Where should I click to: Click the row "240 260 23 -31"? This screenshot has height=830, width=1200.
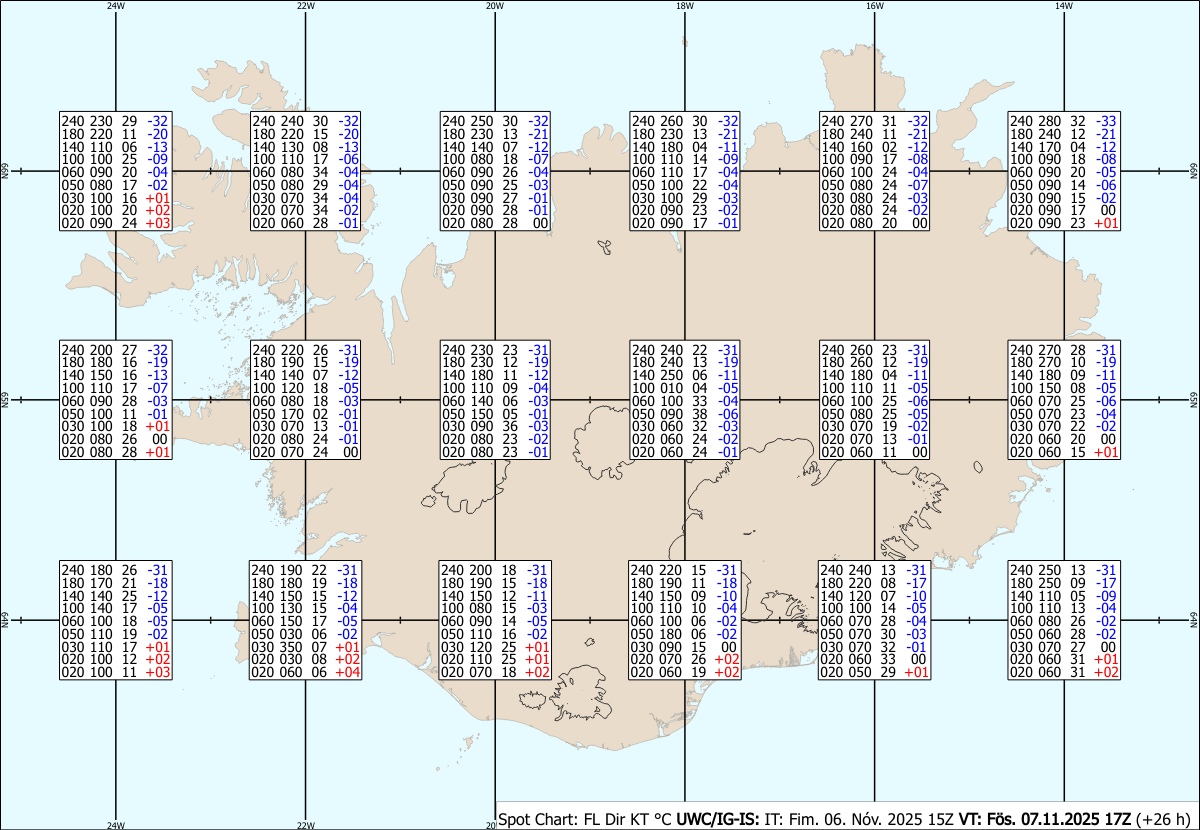pos(875,349)
